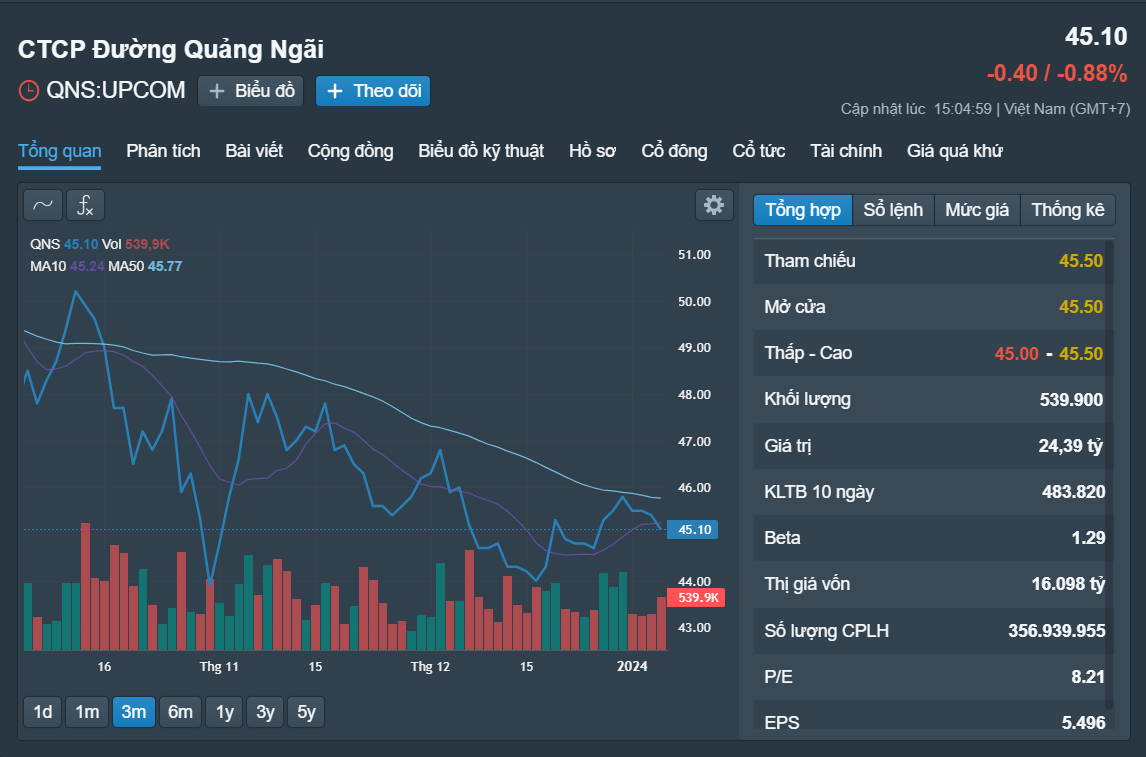This screenshot has width=1146, height=757.
Task: Select the Thống kê panel tab
Action: click(x=1068, y=210)
